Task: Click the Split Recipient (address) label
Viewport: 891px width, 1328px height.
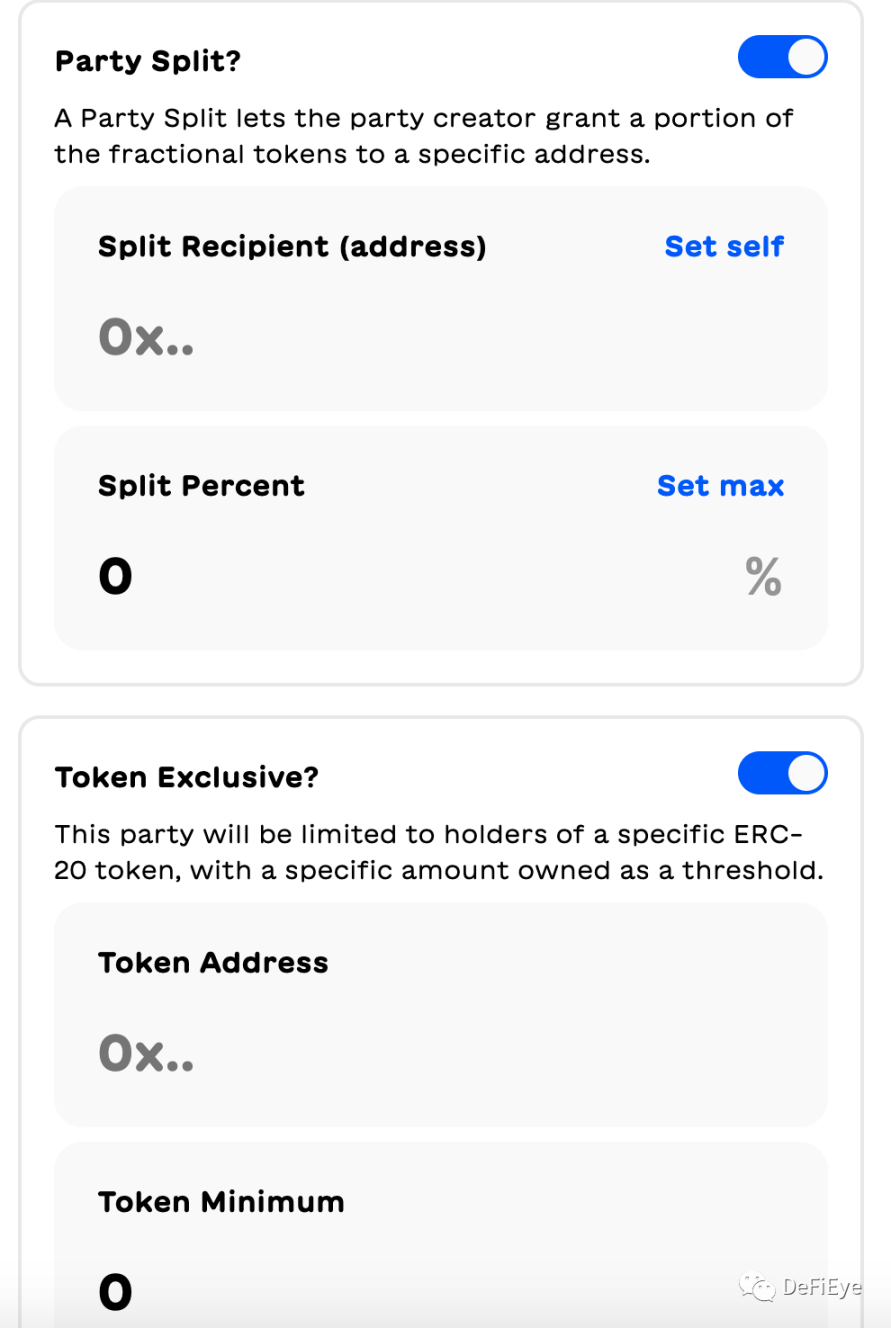Action: [x=292, y=246]
